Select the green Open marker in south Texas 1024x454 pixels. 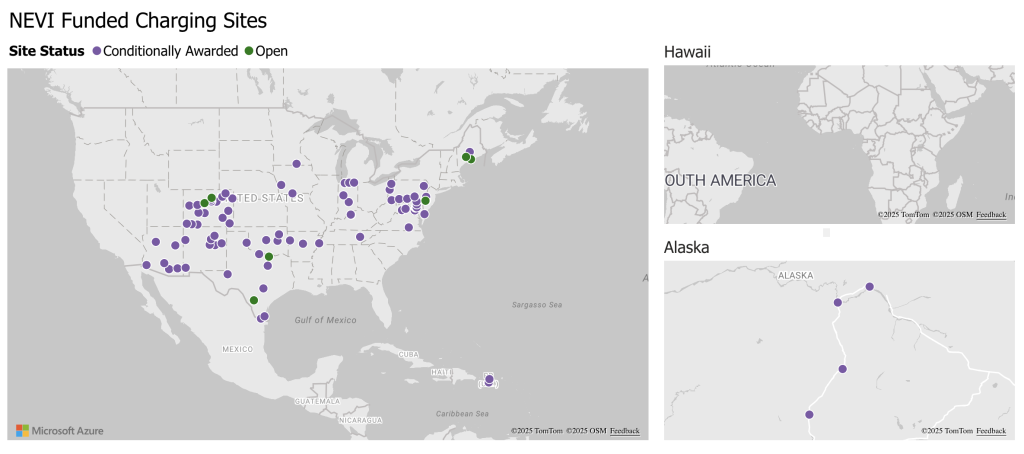(253, 300)
